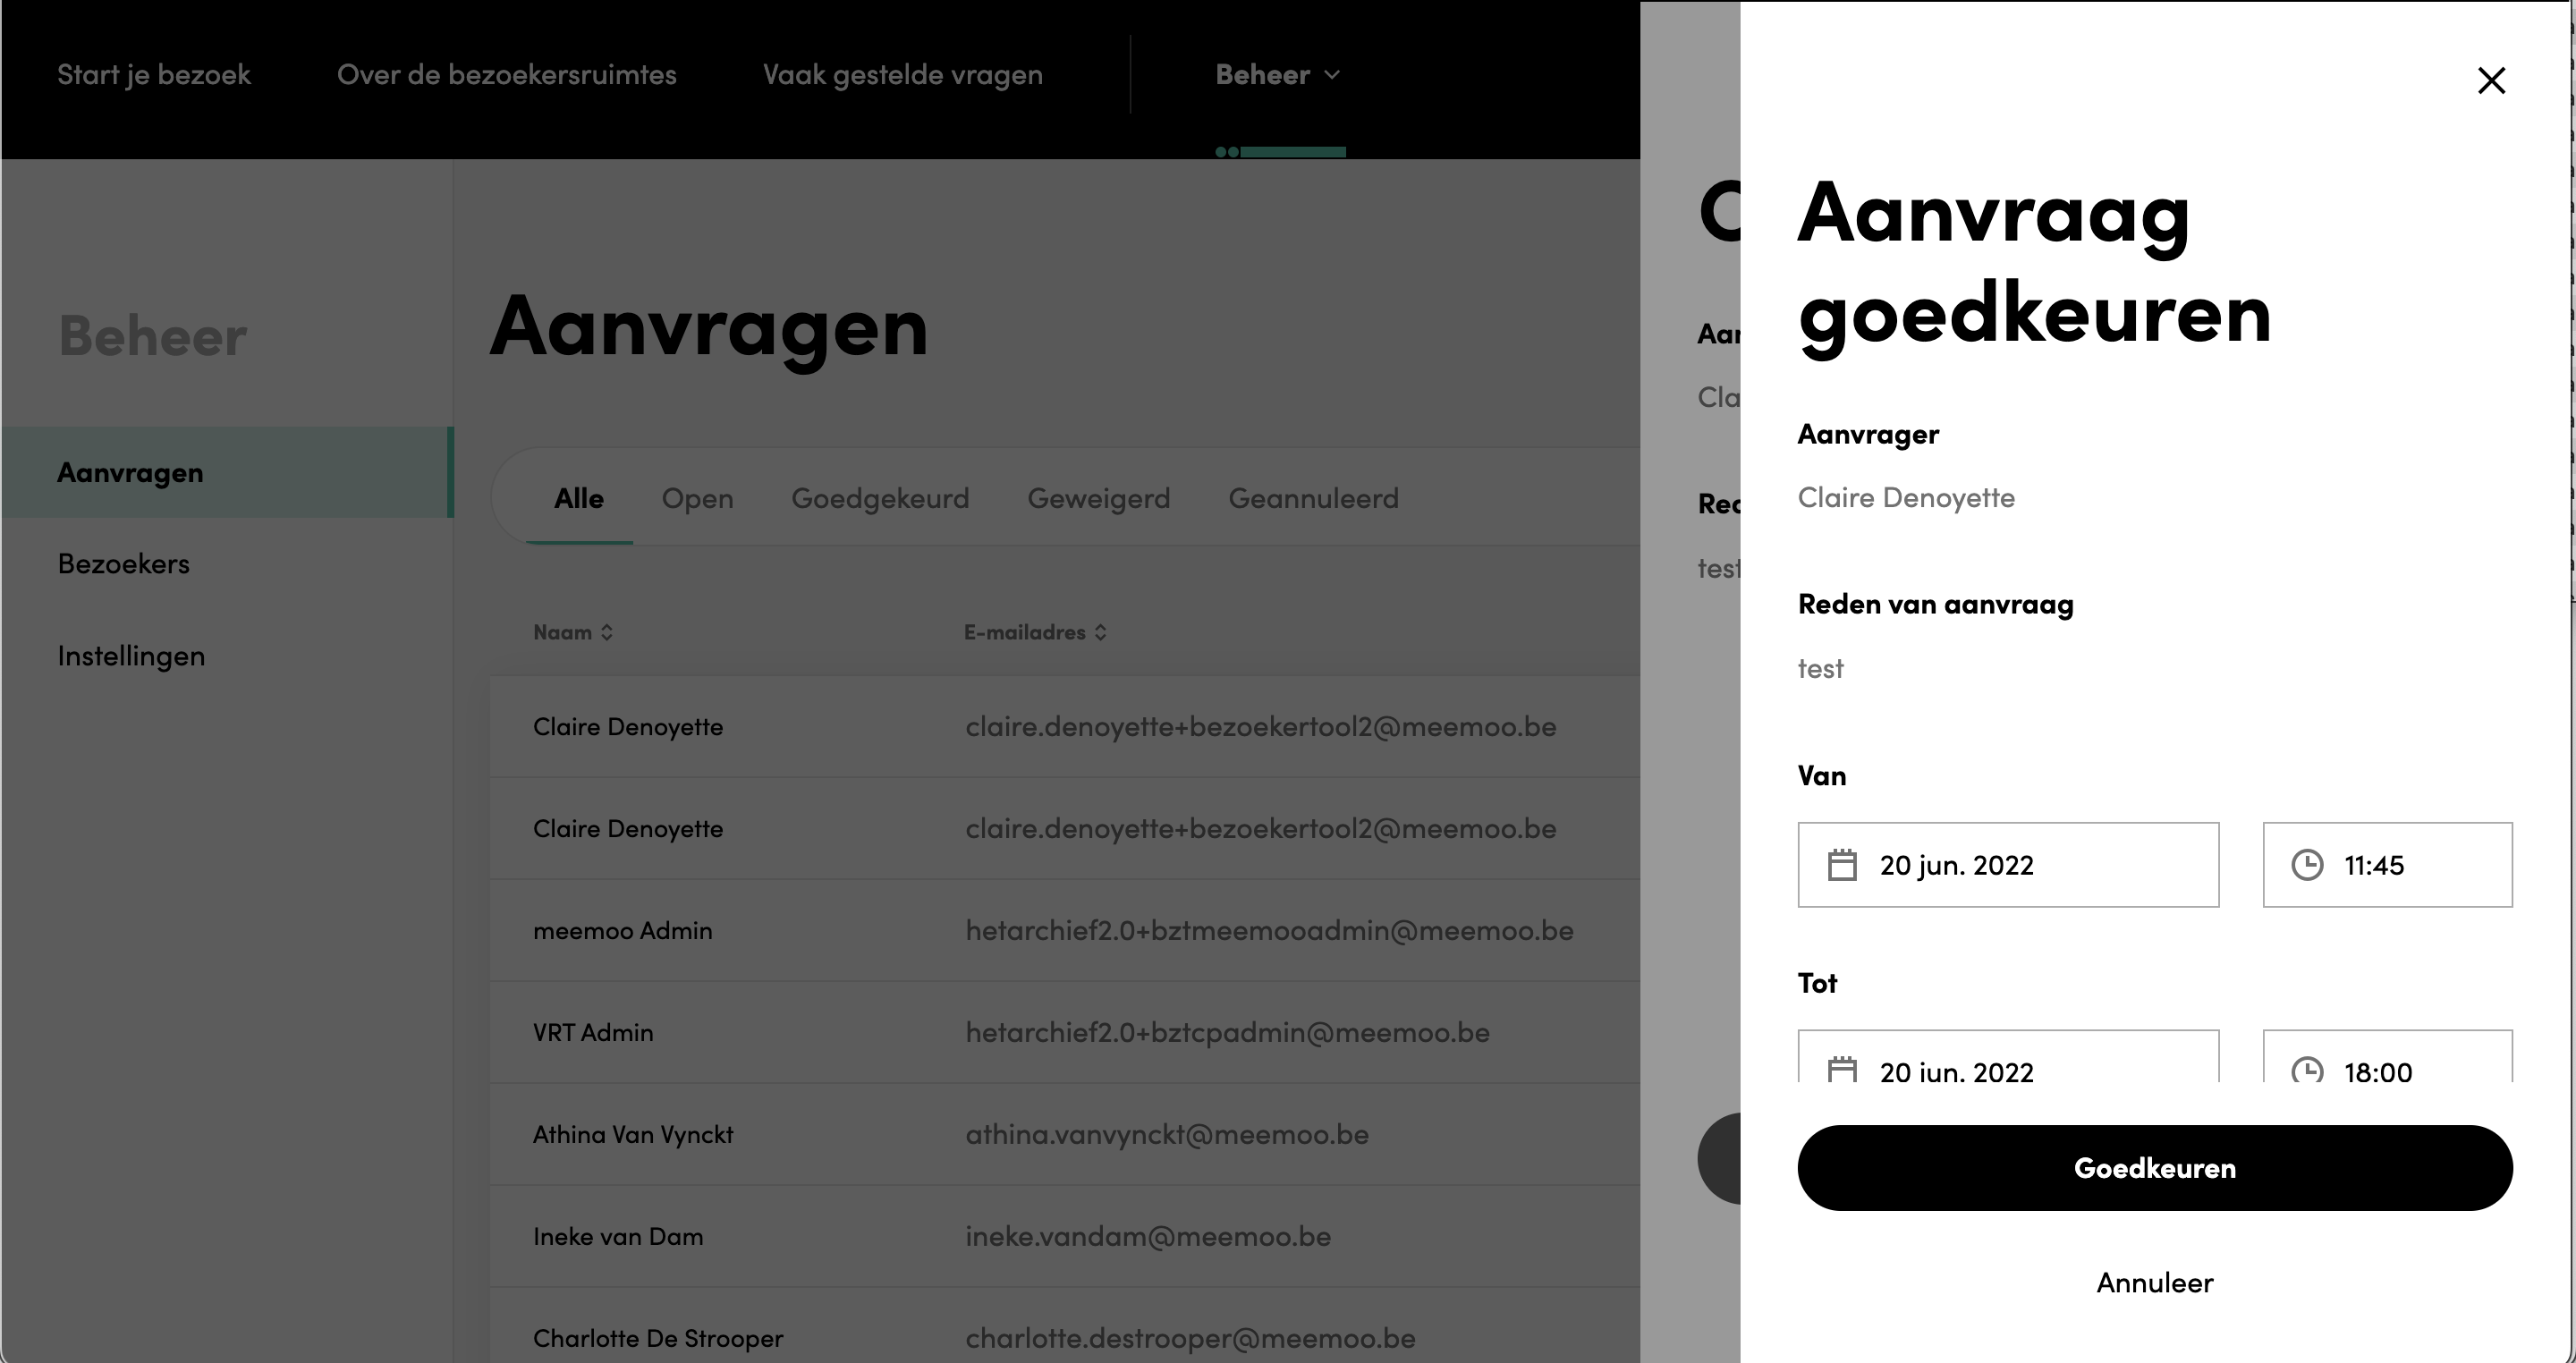This screenshot has width=2576, height=1363.
Task: Select Instellingen in Beheer sidebar
Action: [x=131, y=656]
